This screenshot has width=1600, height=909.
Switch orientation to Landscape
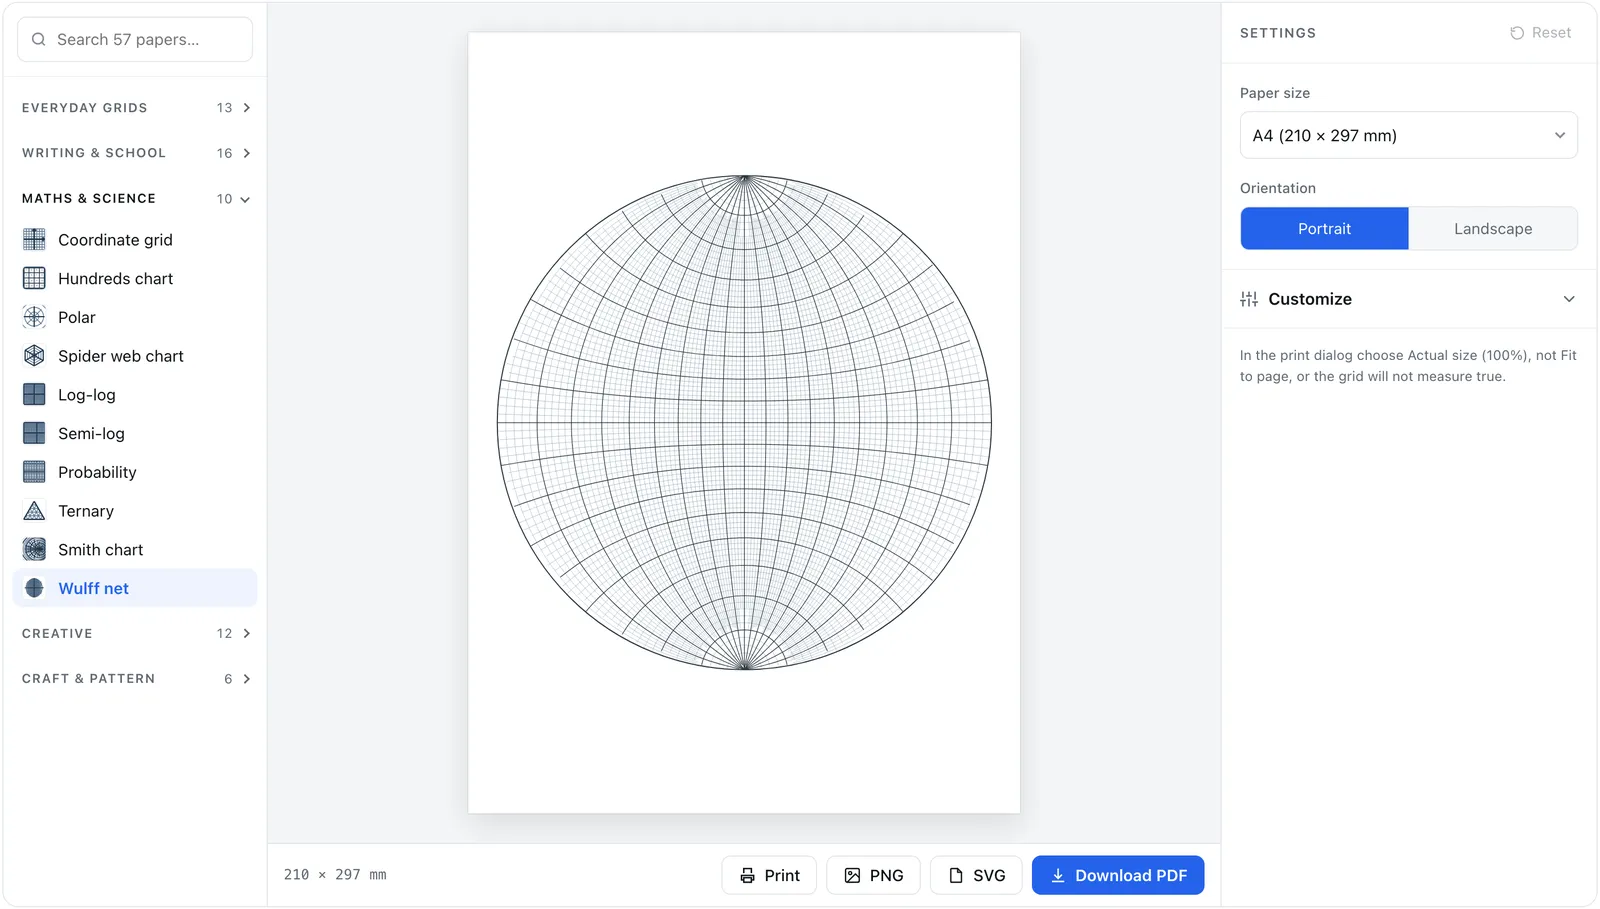[x=1493, y=229]
